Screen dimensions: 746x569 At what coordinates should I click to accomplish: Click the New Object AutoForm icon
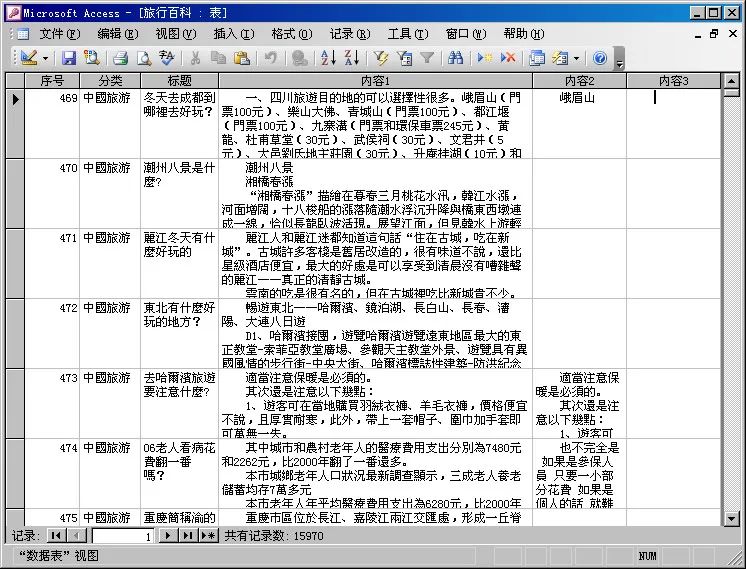[560, 58]
